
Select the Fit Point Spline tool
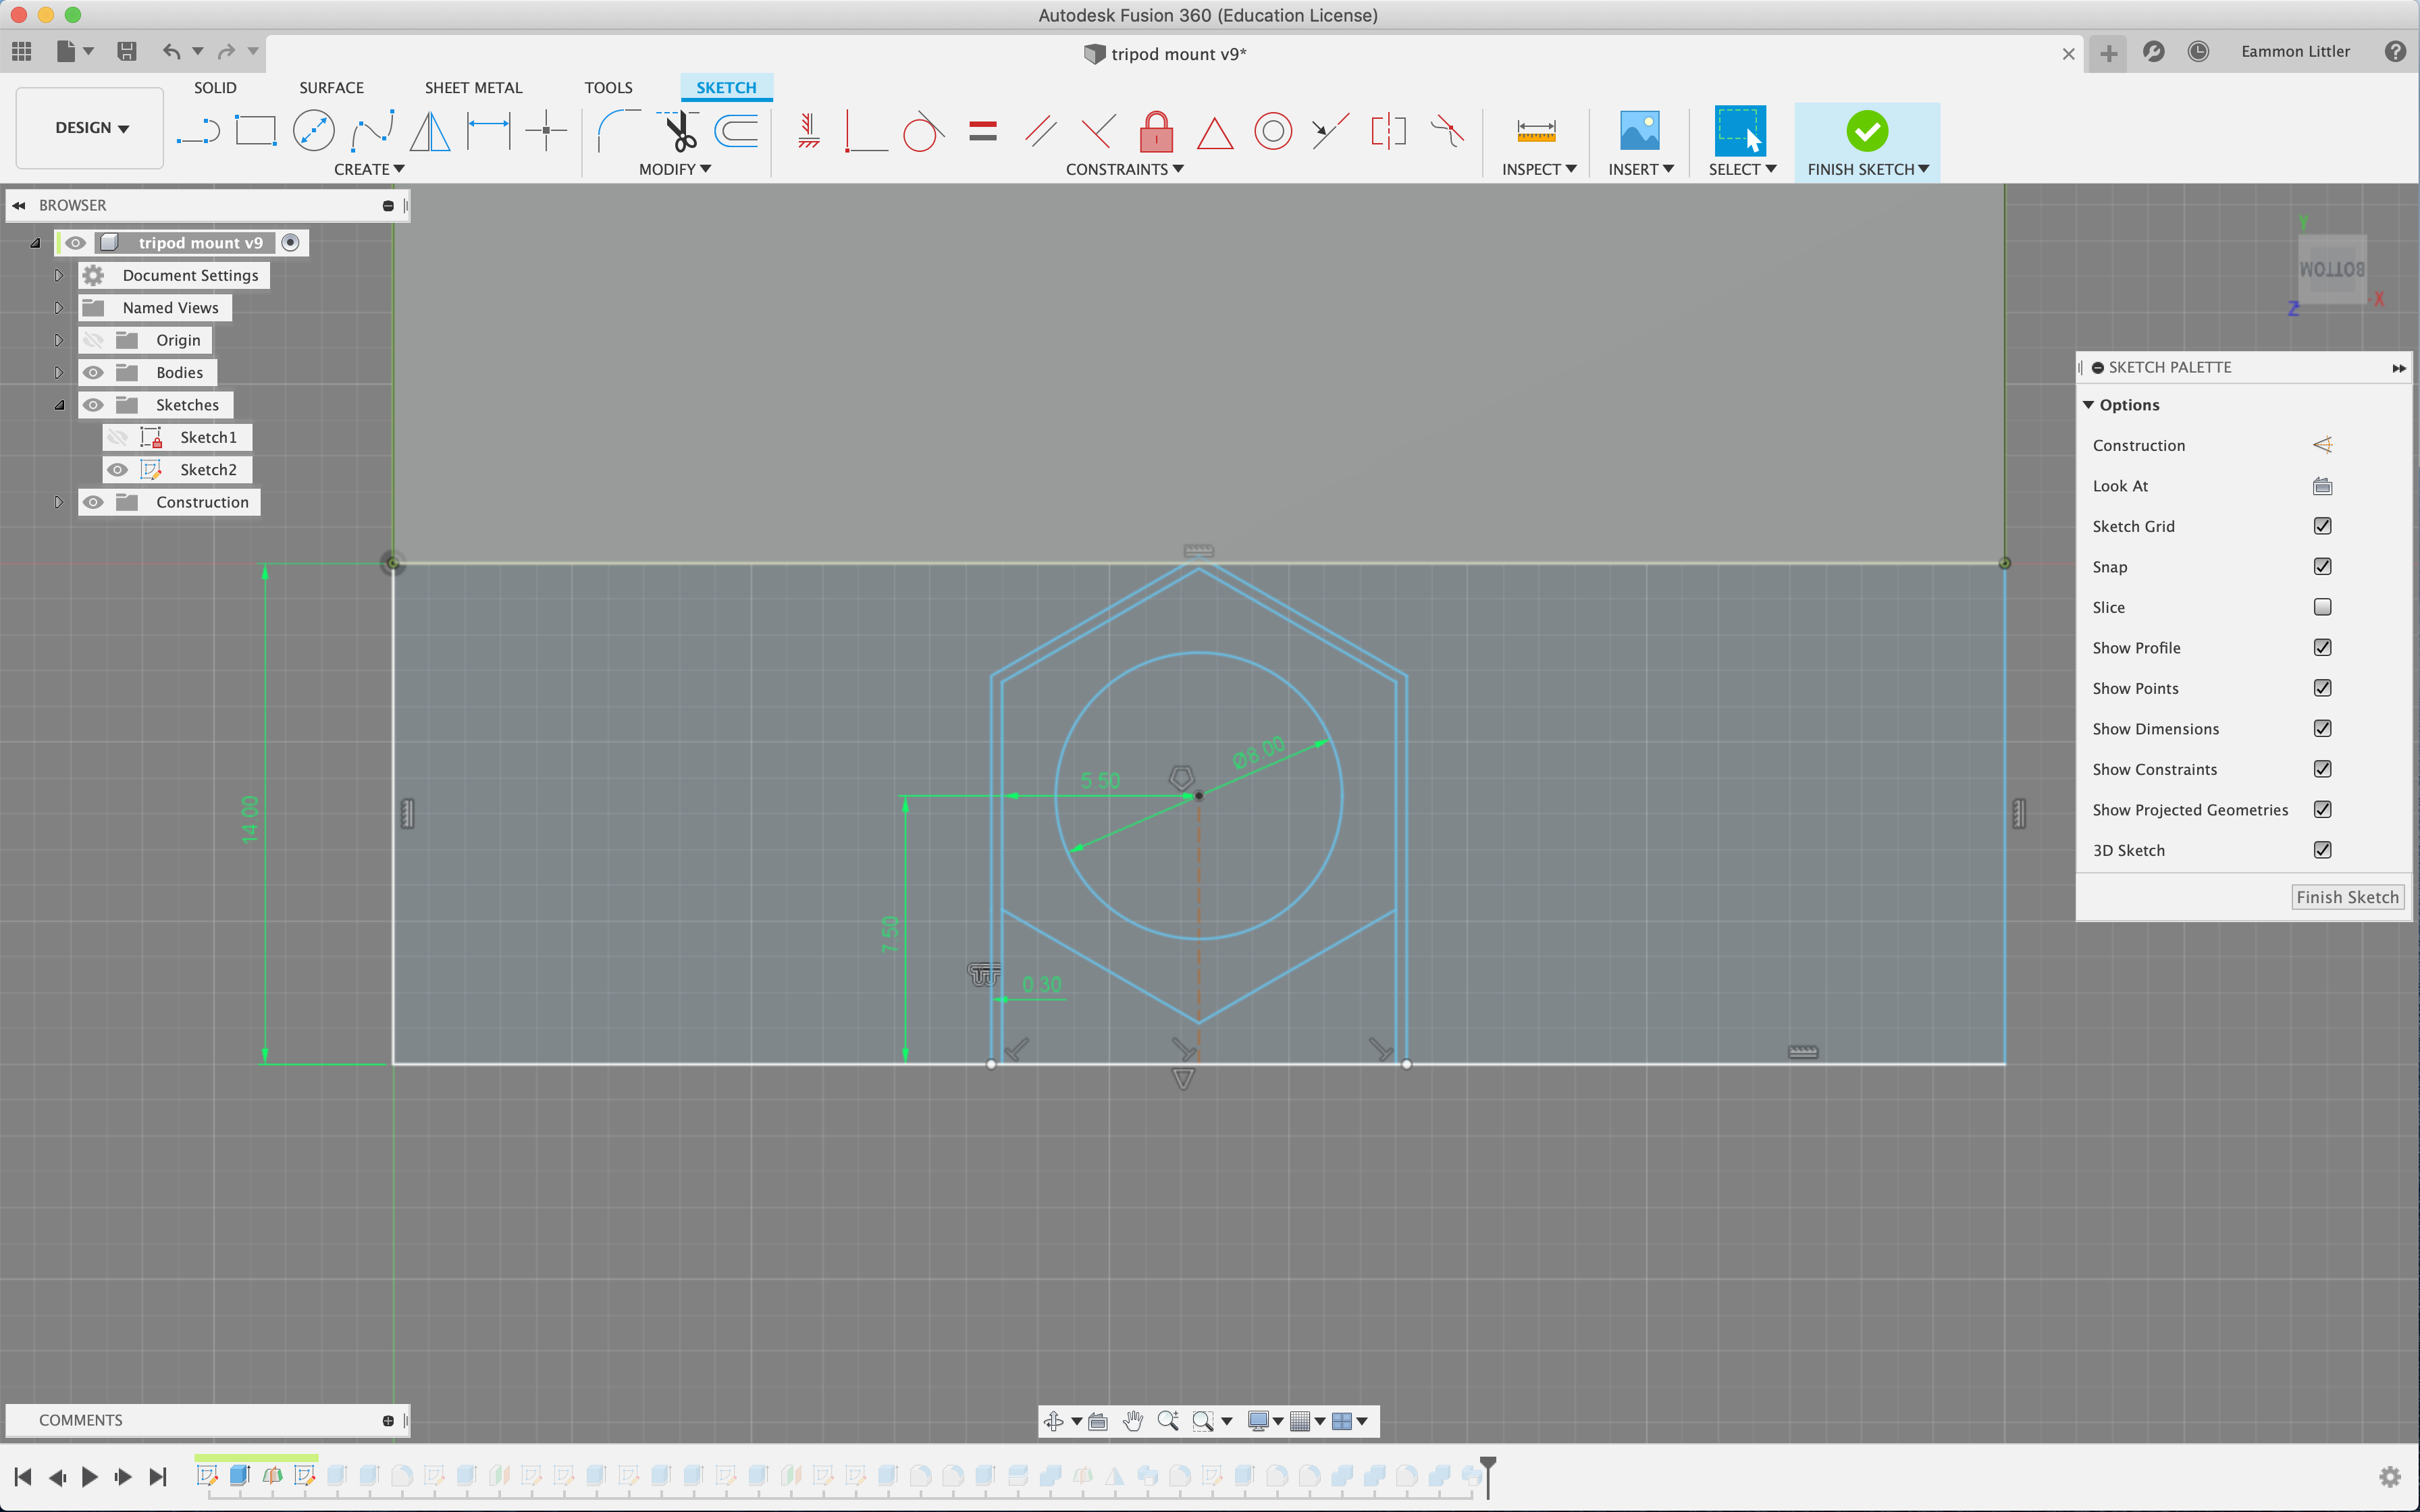[x=371, y=130]
